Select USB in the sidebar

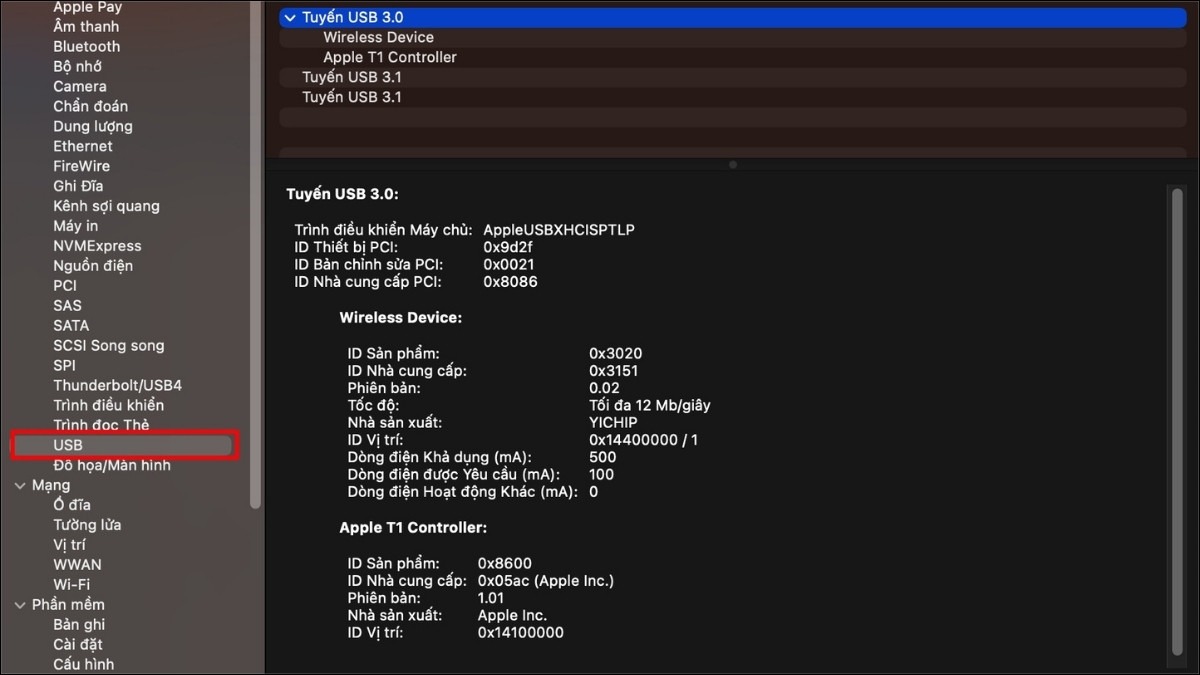point(68,445)
